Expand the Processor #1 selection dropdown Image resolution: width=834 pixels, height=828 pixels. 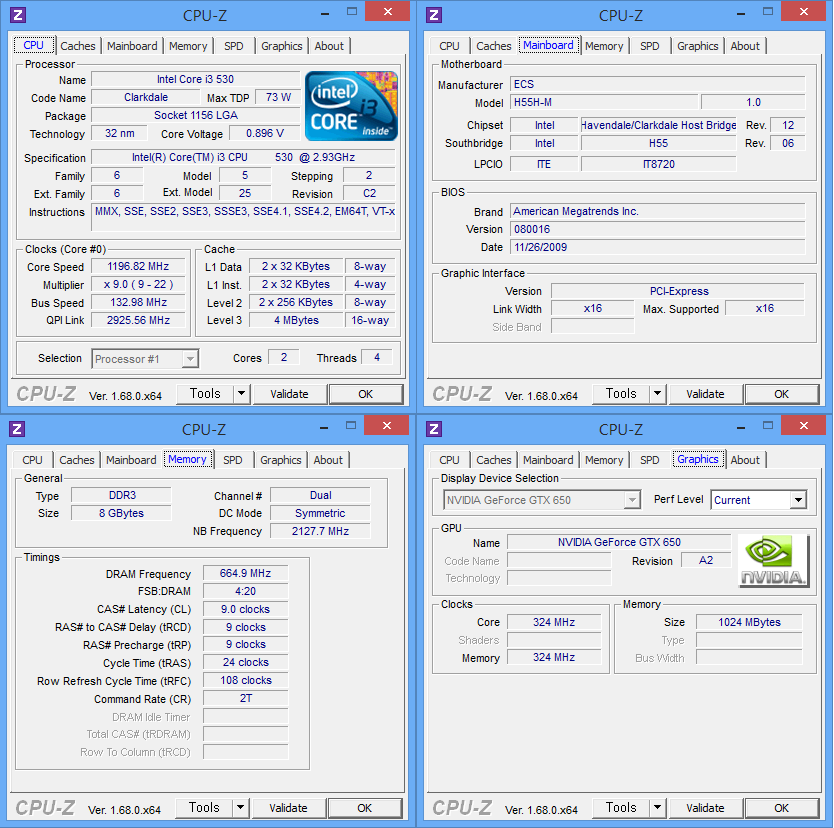(x=190, y=359)
